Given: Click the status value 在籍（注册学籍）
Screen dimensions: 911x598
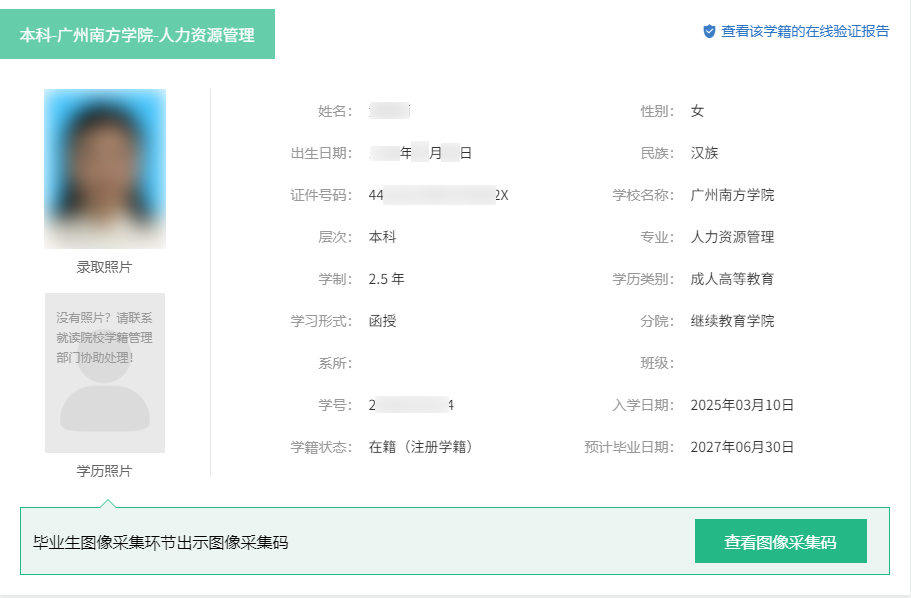Looking at the screenshot, I should tap(423, 447).
